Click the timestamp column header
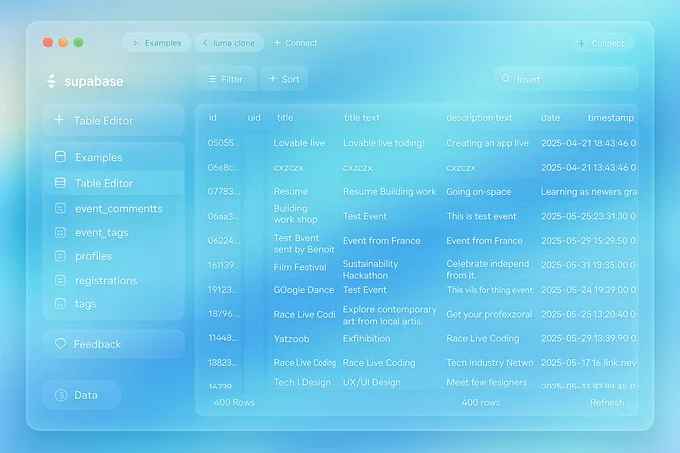This screenshot has height=453, width=680. pyautogui.click(x=611, y=117)
